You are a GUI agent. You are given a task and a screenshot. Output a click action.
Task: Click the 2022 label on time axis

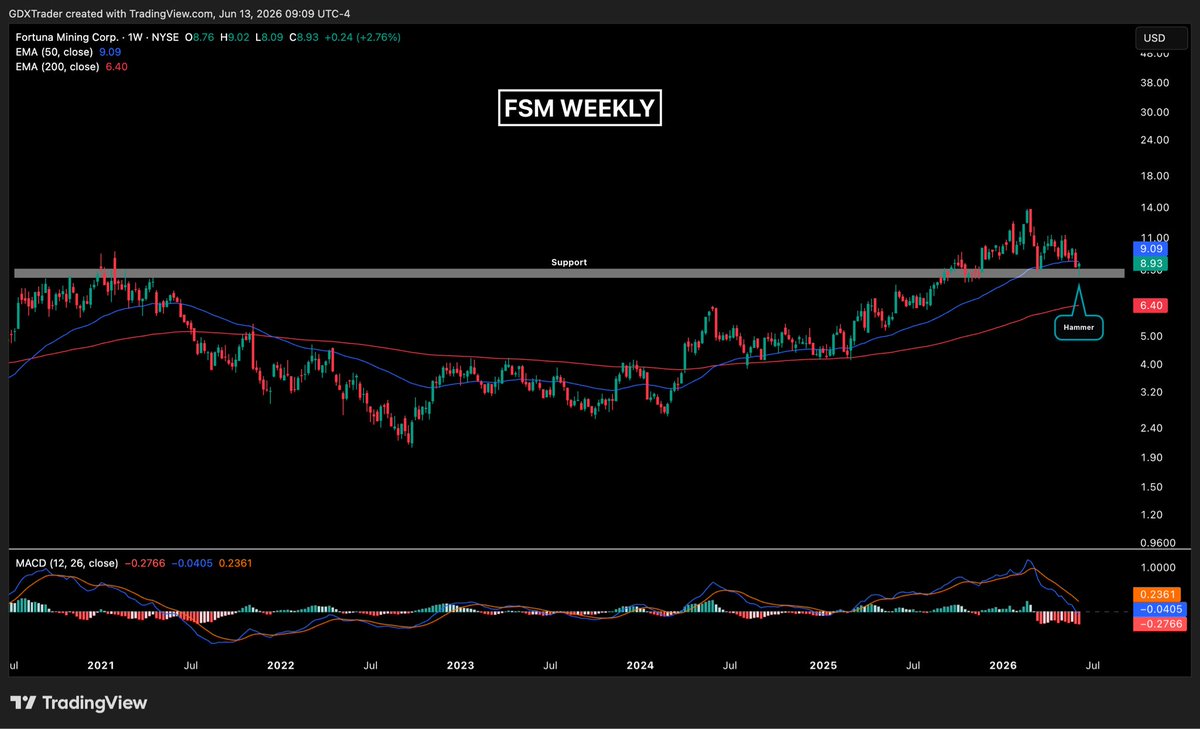pyautogui.click(x=280, y=664)
